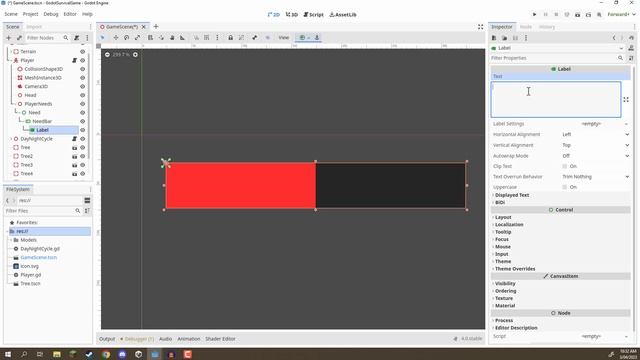
Task: Open the AssetLib workspace
Action: point(343,15)
